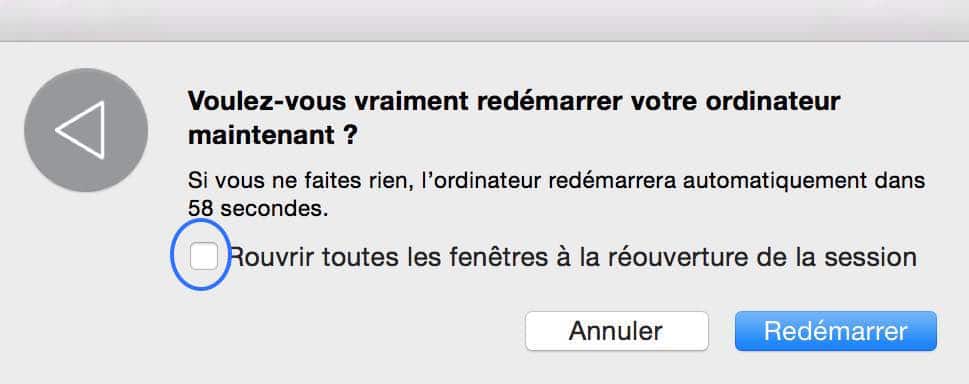Cancel the restart with Annuler

(x=616, y=331)
